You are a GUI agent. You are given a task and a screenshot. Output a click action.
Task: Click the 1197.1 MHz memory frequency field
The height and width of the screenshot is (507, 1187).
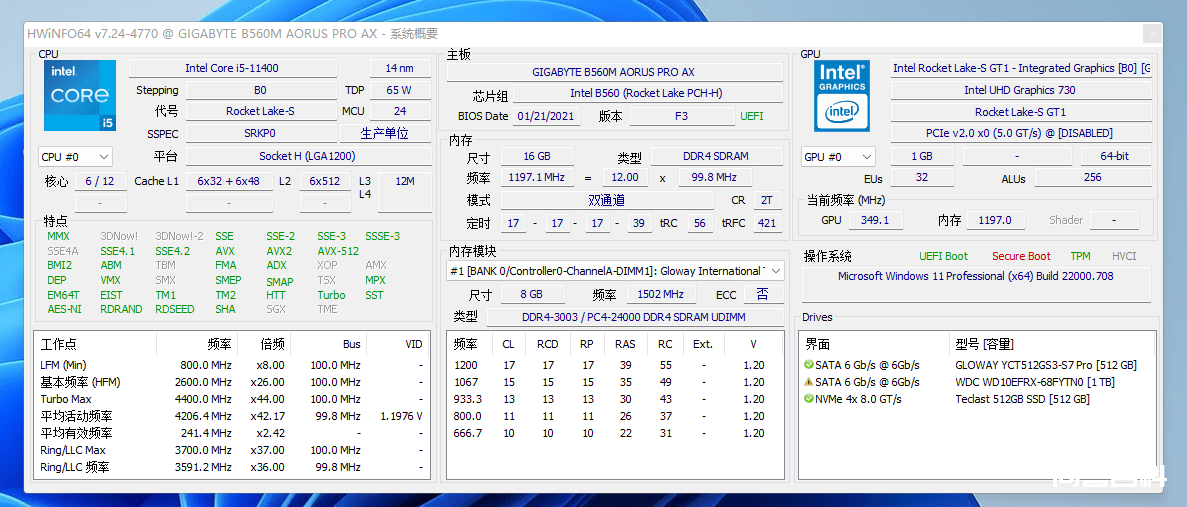[x=537, y=177]
